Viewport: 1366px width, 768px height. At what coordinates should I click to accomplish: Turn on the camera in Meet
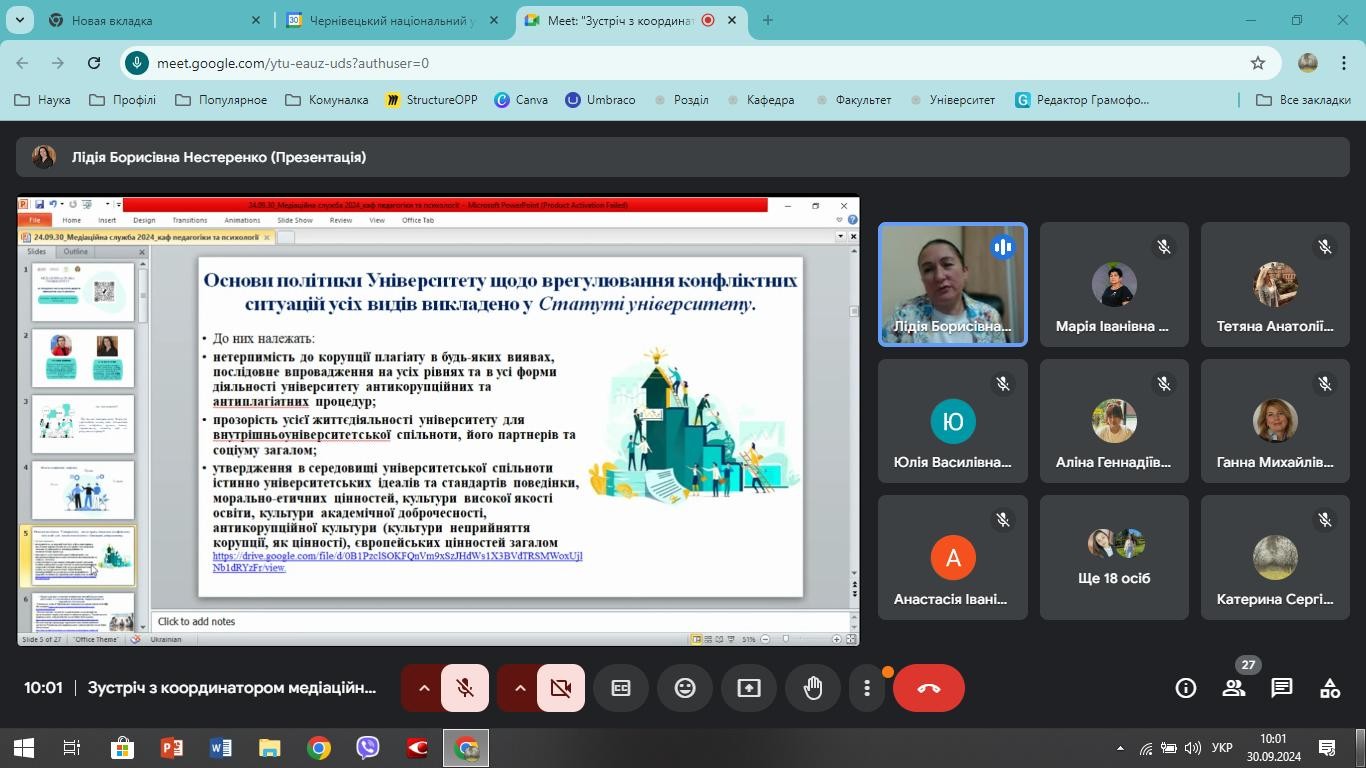561,688
